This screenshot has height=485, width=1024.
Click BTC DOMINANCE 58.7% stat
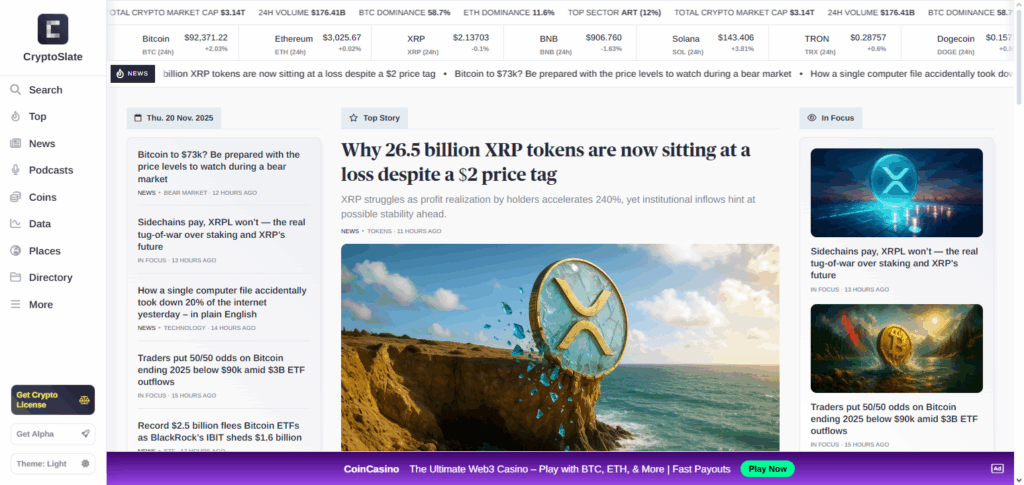pos(404,12)
